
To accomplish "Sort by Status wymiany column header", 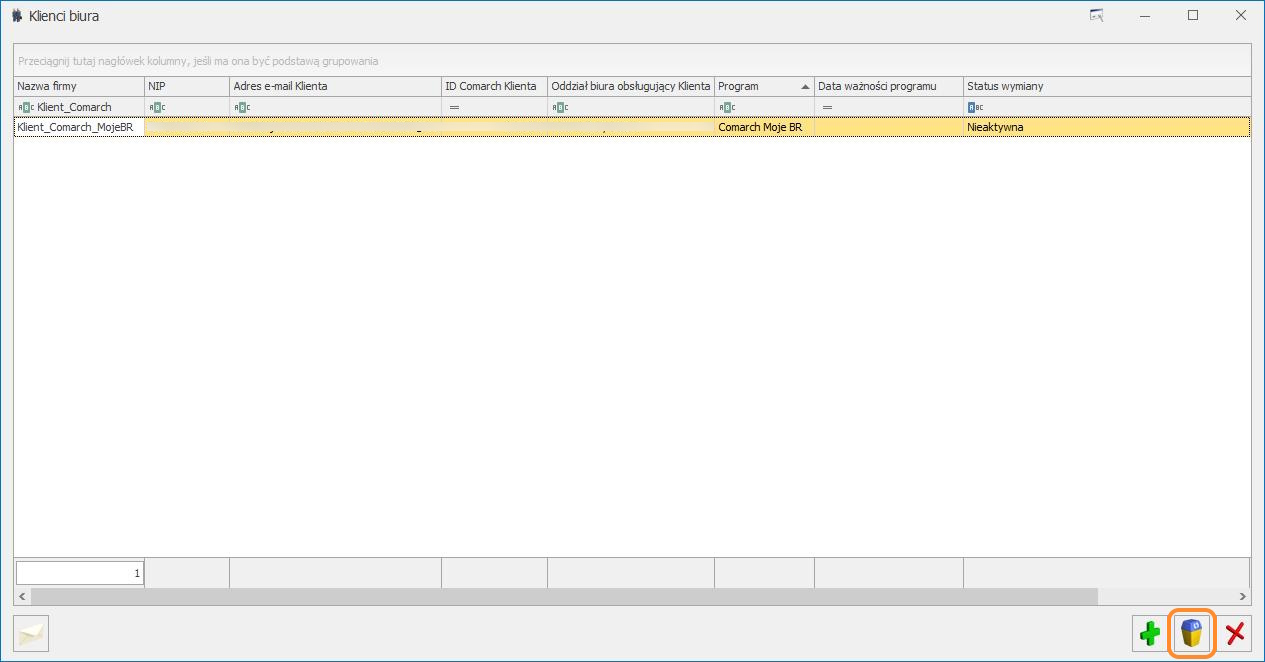I will (x=1107, y=87).
